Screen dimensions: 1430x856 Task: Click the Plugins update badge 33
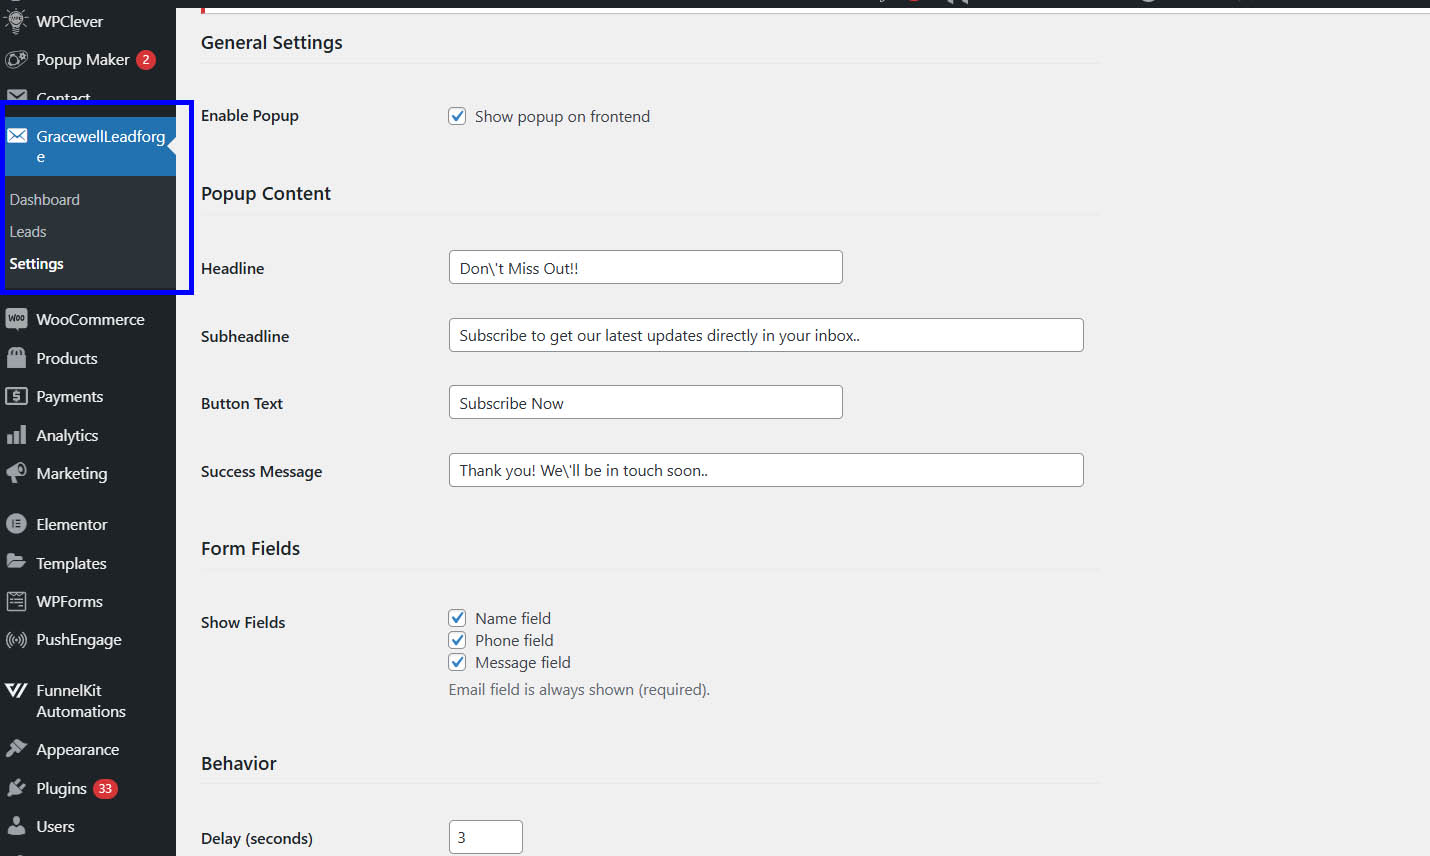point(105,788)
